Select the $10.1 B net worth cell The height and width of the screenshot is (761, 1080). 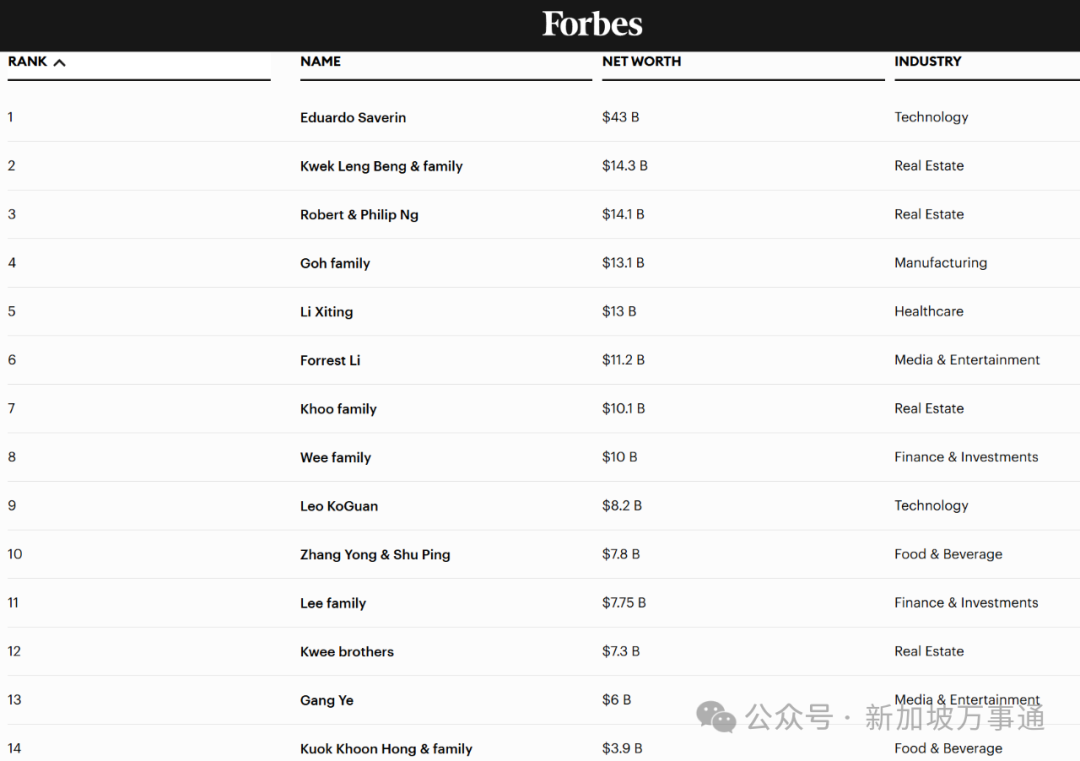(x=623, y=408)
